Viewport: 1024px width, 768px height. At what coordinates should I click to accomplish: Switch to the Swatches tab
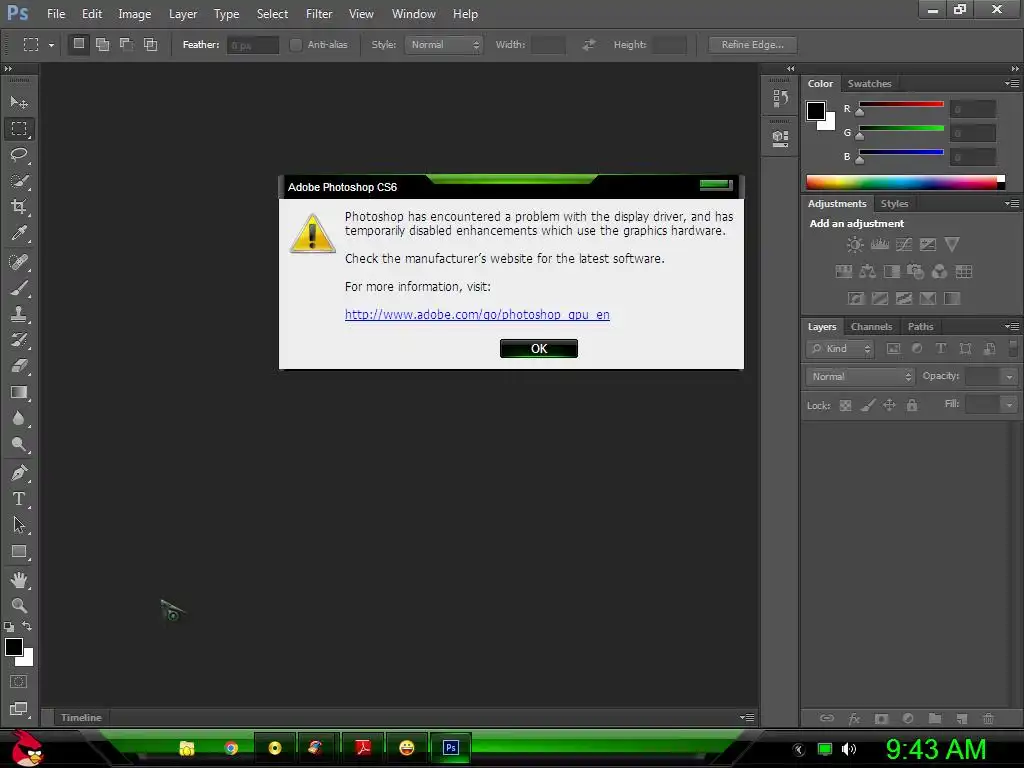tap(869, 84)
